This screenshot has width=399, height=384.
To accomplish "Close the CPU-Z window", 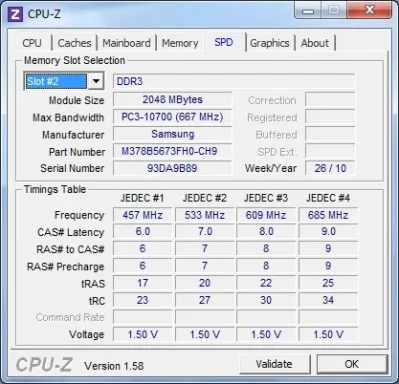I will coord(369,10).
